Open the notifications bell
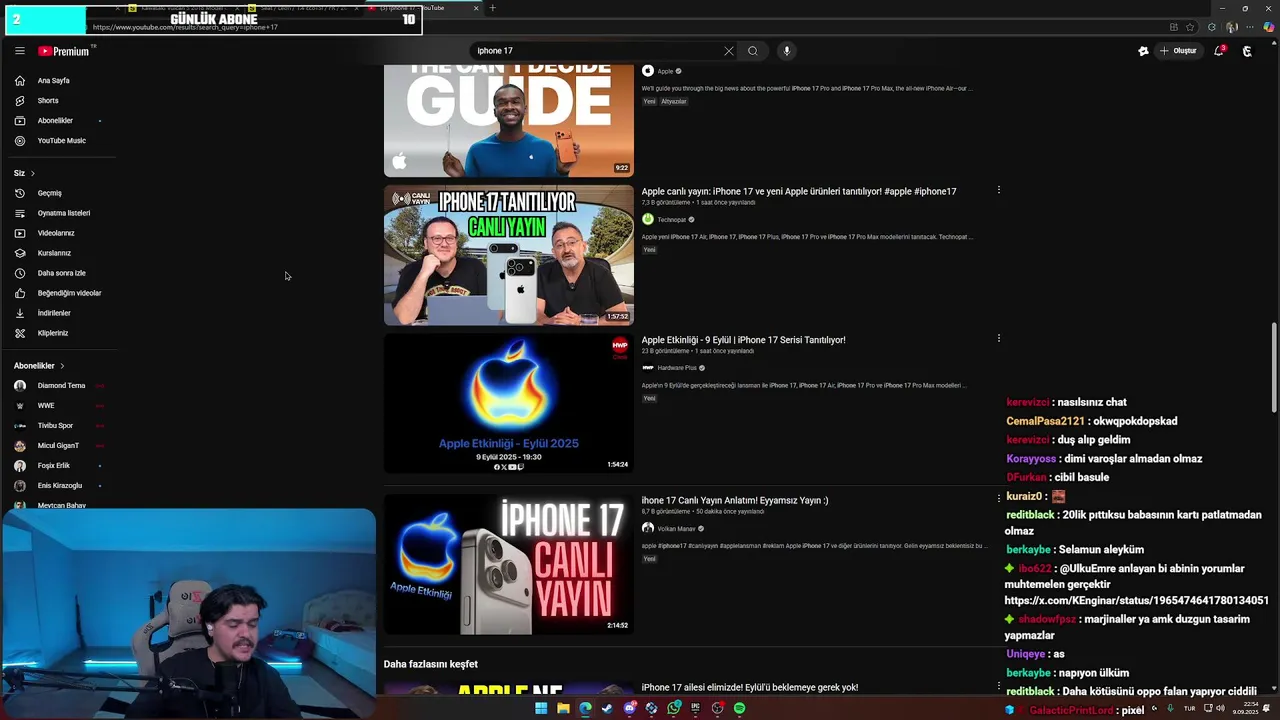Image resolution: width=1280 pixels, height=720 pixels. point(1219,51)
